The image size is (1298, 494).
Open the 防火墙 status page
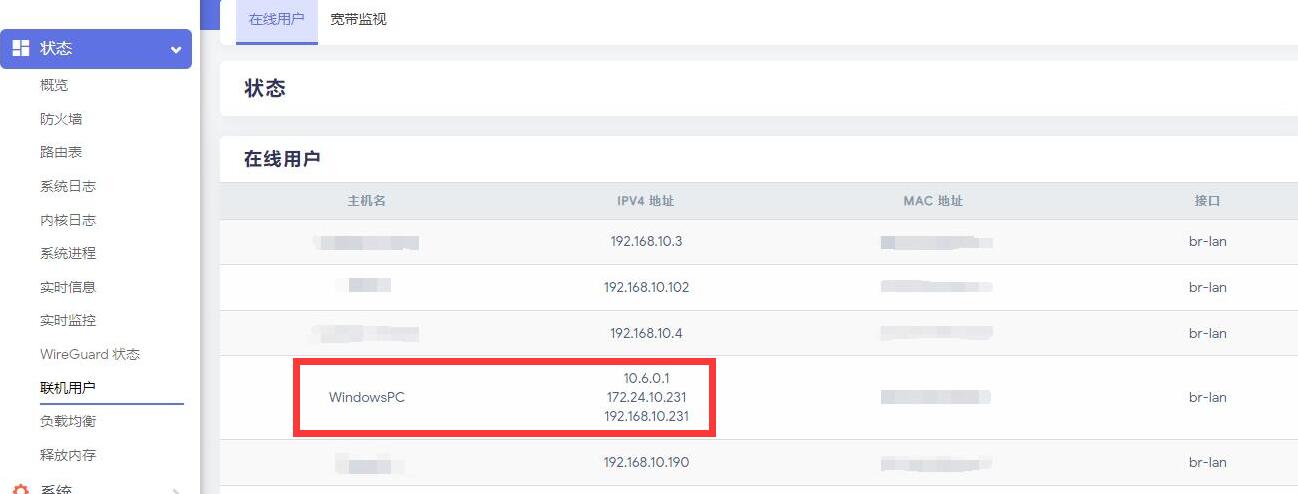click(61, 119)
